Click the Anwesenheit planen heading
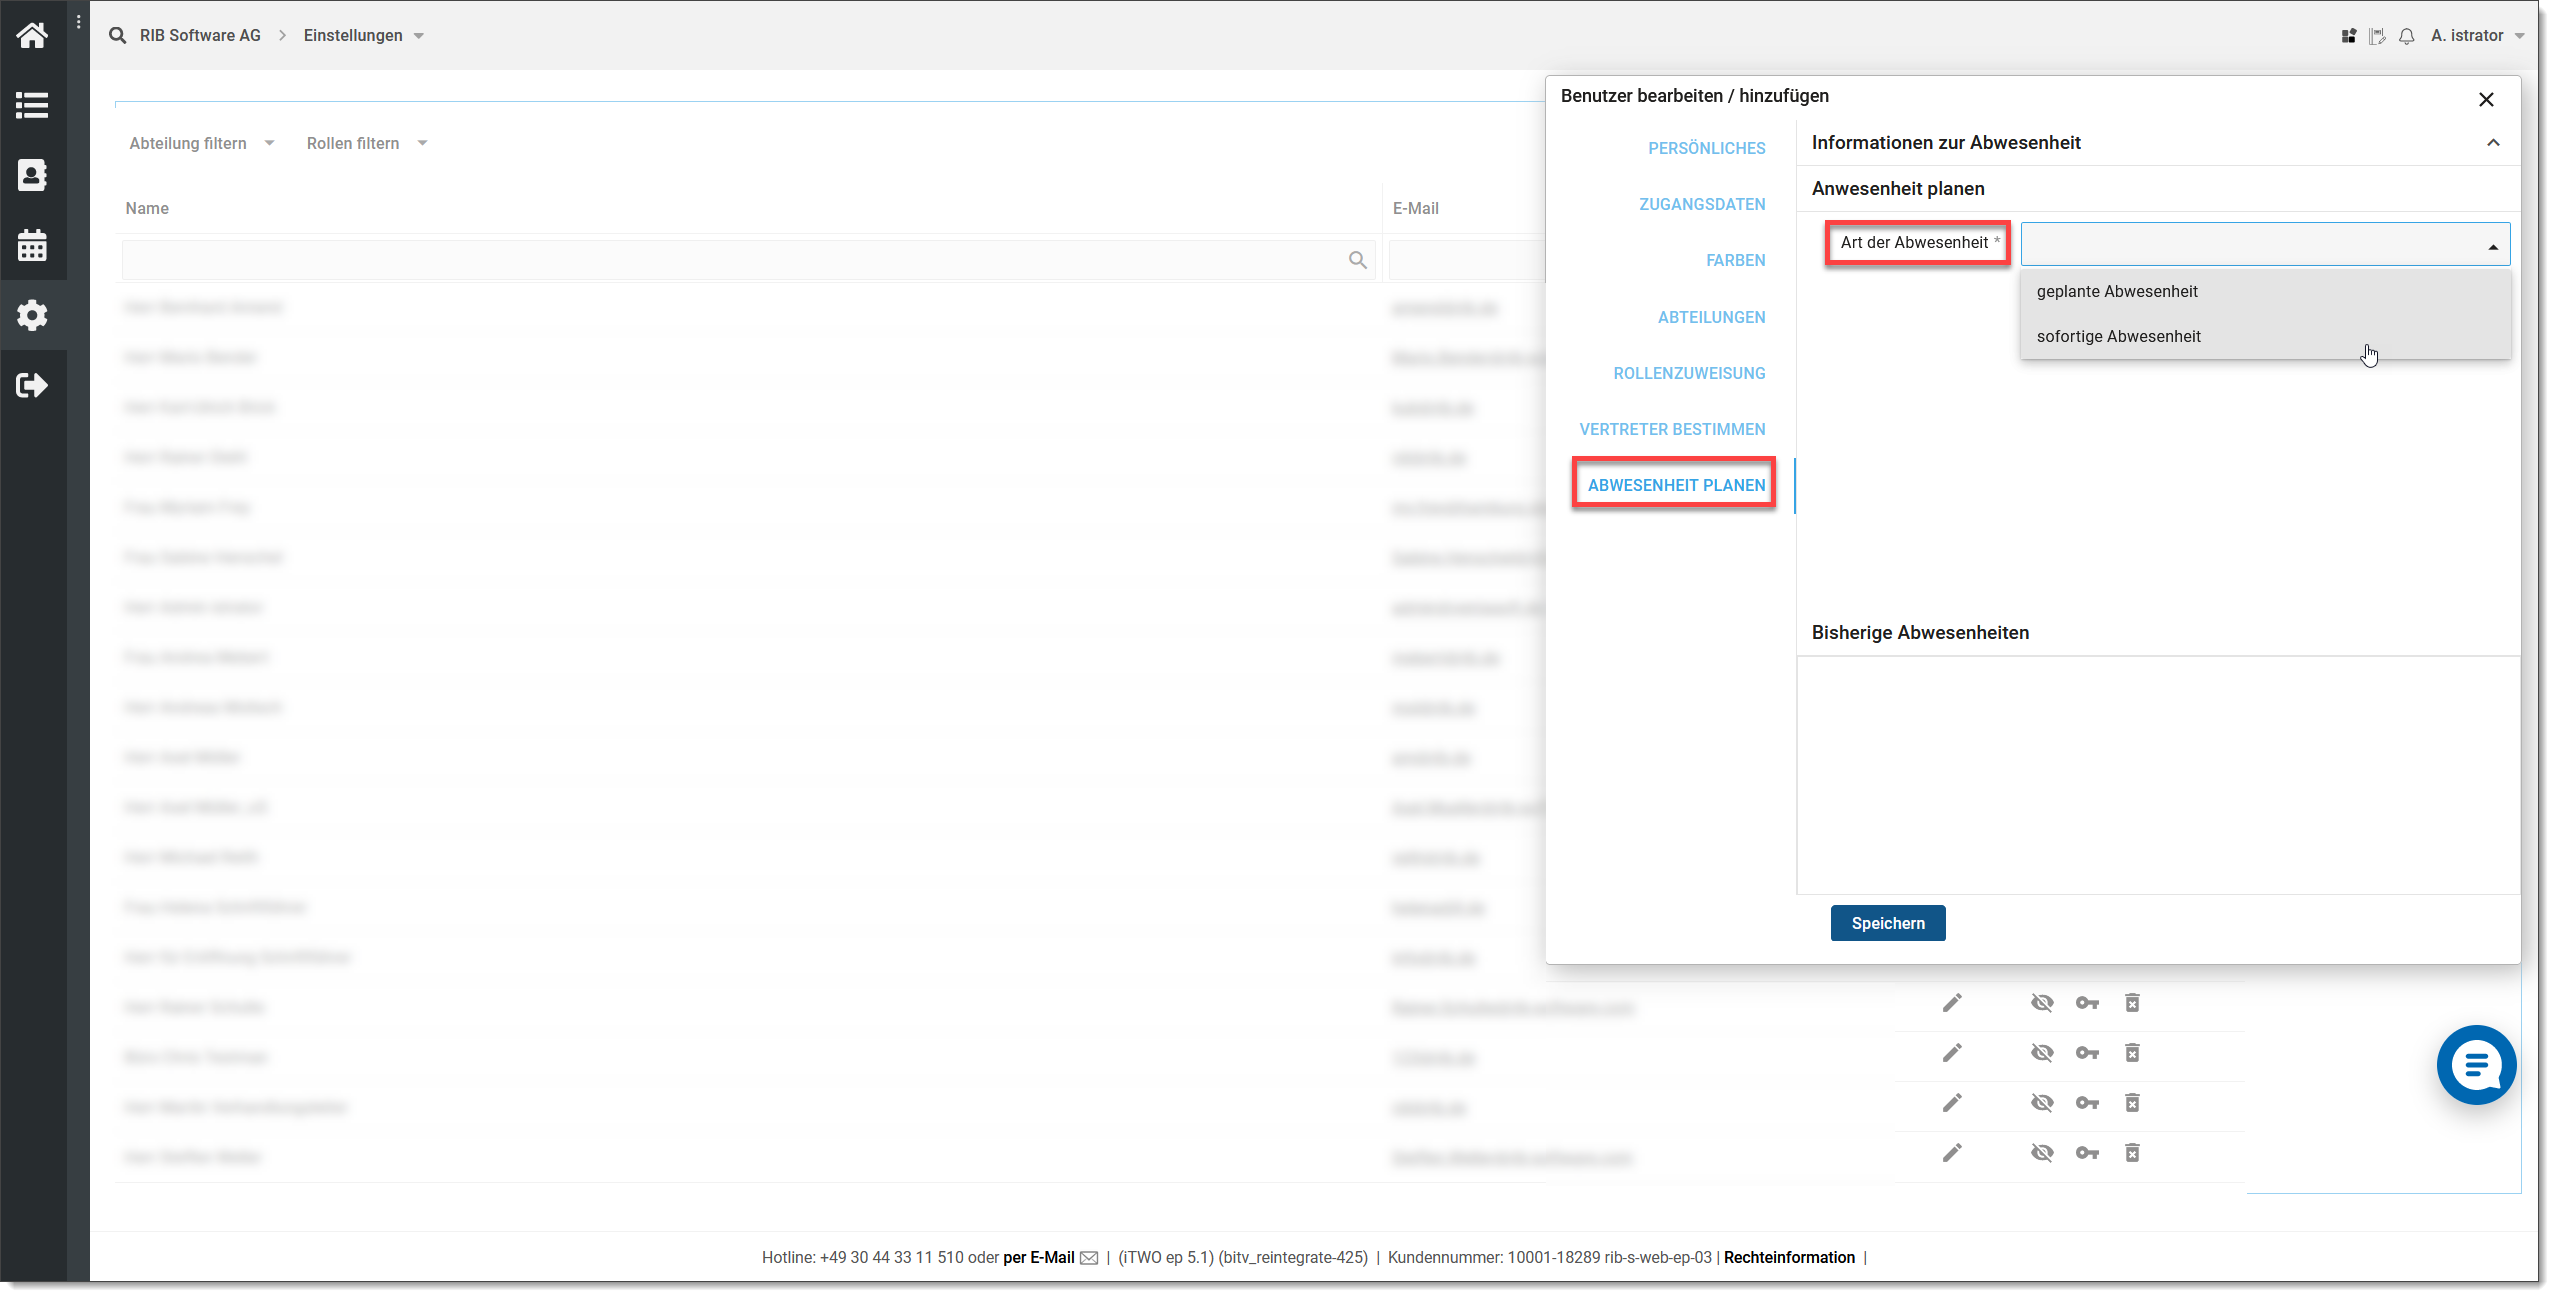 tap(1897, 189)
